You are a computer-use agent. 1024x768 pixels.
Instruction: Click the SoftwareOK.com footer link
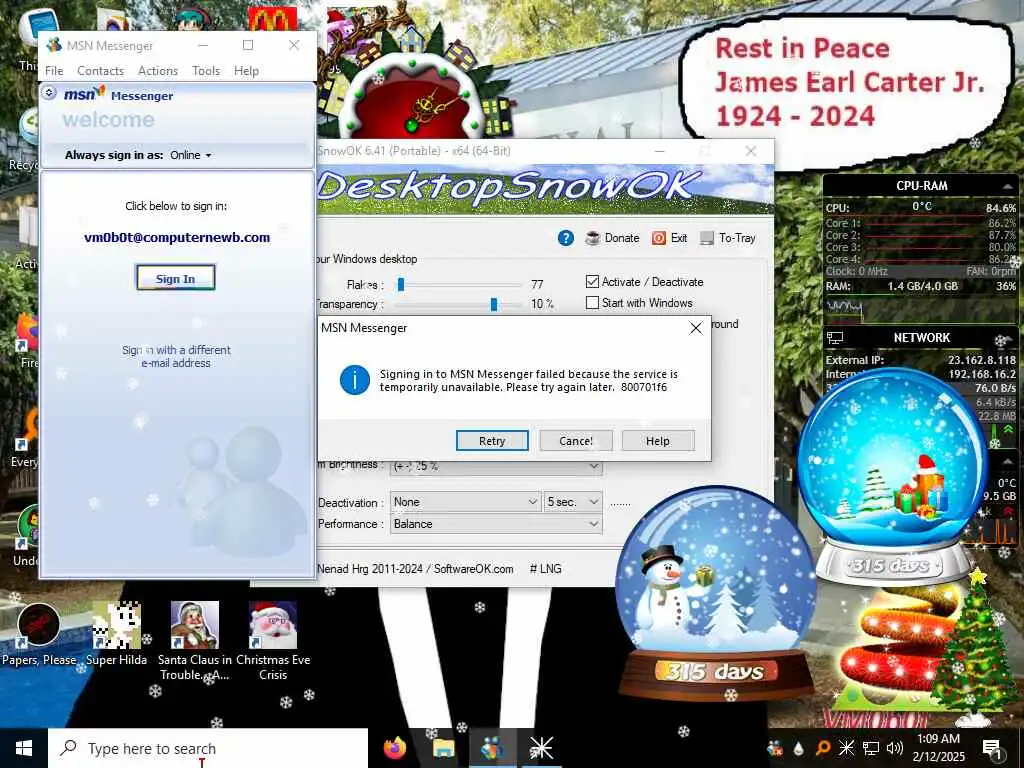(473, 569)
